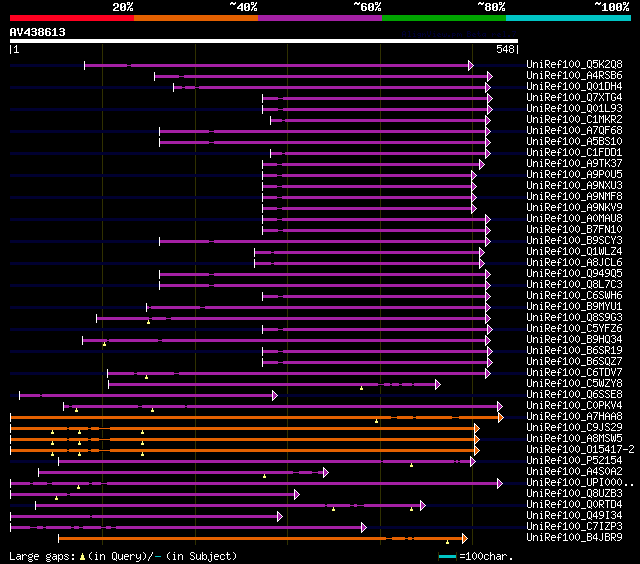Image resolution: width=640 pixels, height=564 pixels.
Task: Click the orange alignment bar for A7HAA8
Action: 255,417
